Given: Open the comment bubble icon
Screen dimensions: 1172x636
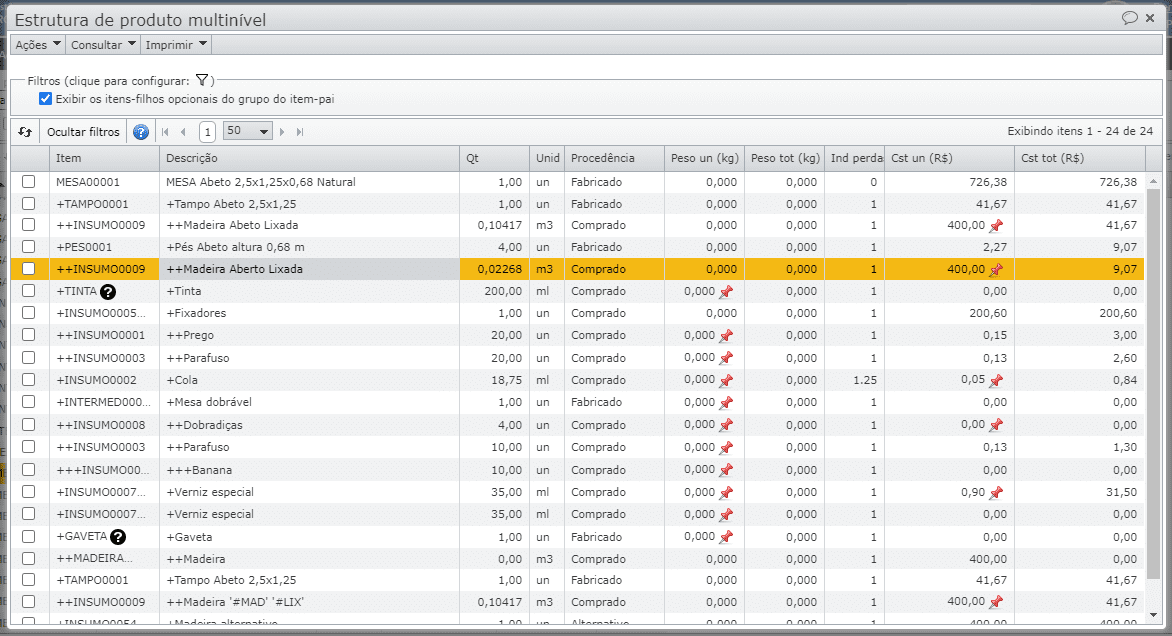Looking at the screenshot, I should coord(1129,18).
